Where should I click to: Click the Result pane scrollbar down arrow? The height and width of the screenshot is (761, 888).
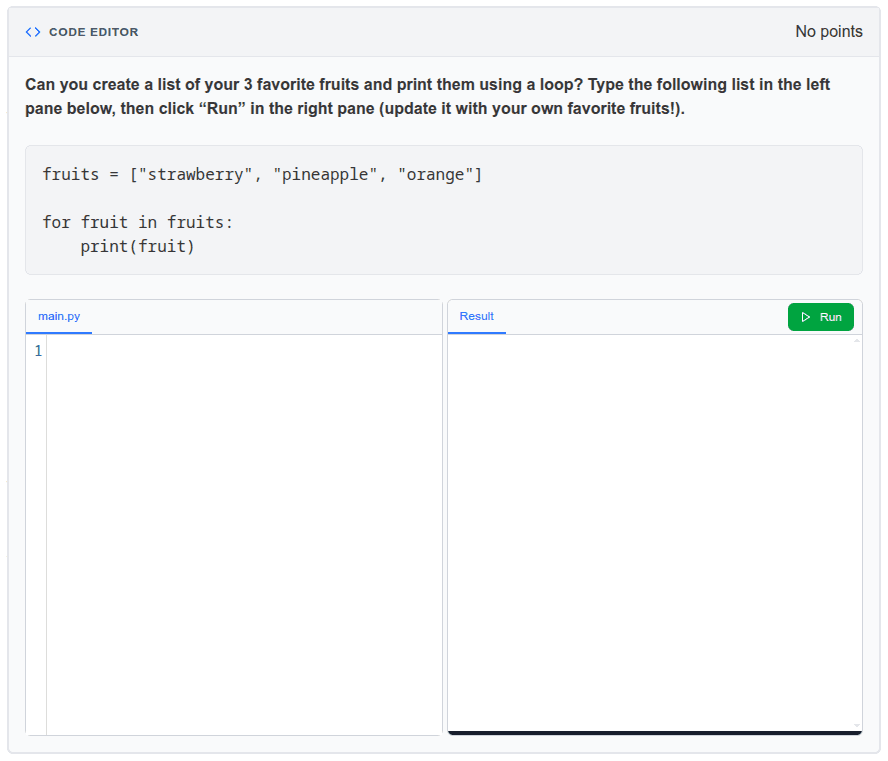coord(857,725)
